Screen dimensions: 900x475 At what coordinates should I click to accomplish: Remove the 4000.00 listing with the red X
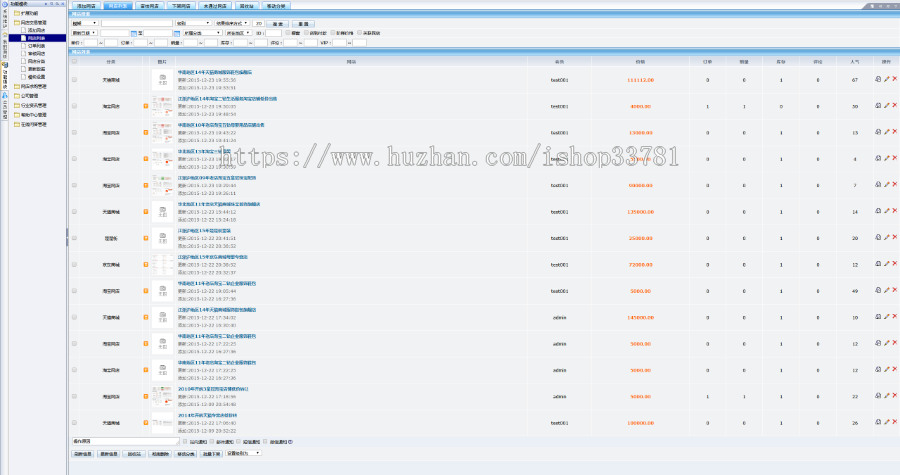894,106
